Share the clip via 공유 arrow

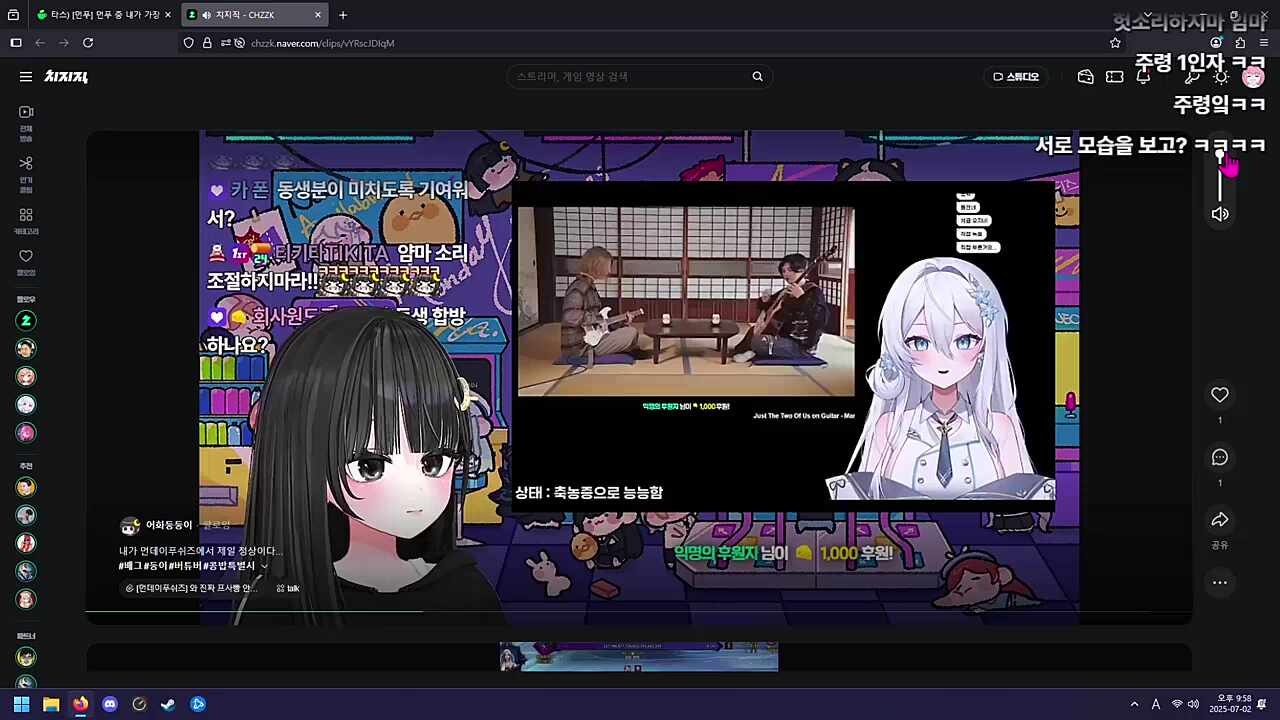point(1220,520)
